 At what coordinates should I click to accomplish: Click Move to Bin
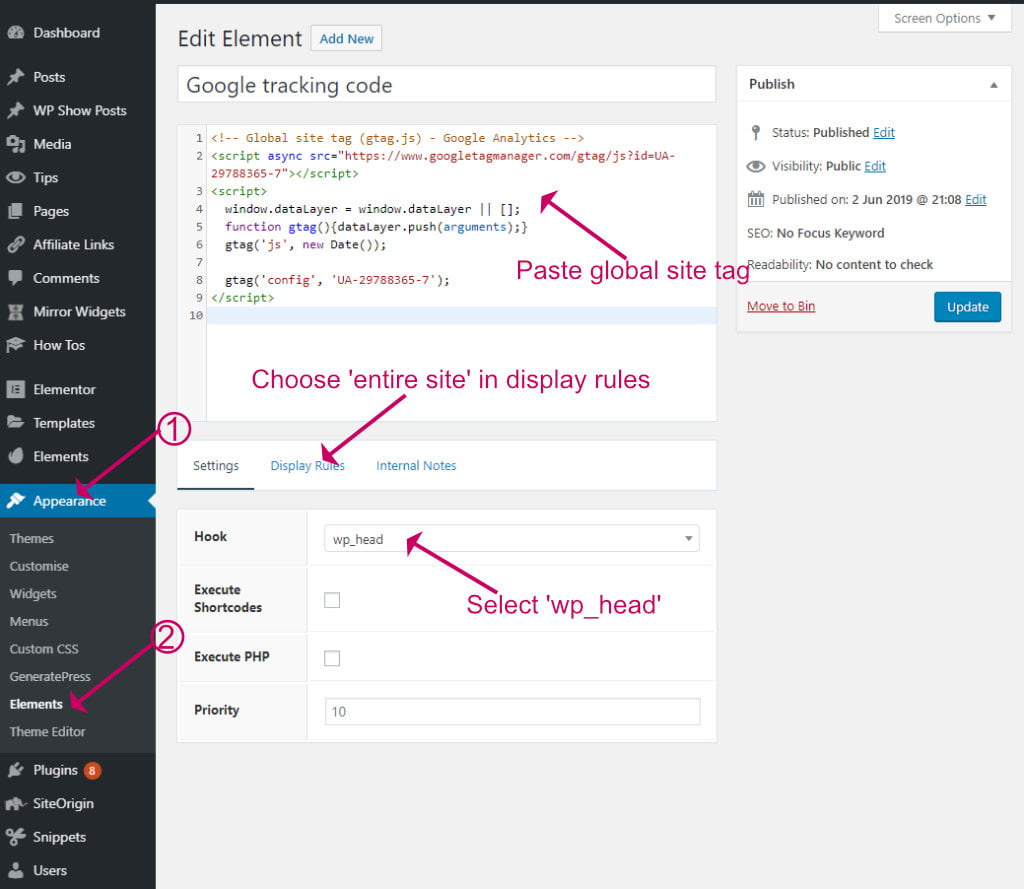click(x=780, y=307)
